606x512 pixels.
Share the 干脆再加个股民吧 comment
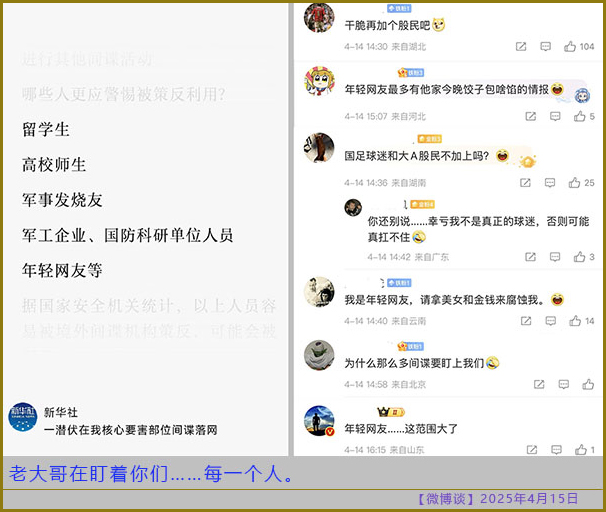521,47
